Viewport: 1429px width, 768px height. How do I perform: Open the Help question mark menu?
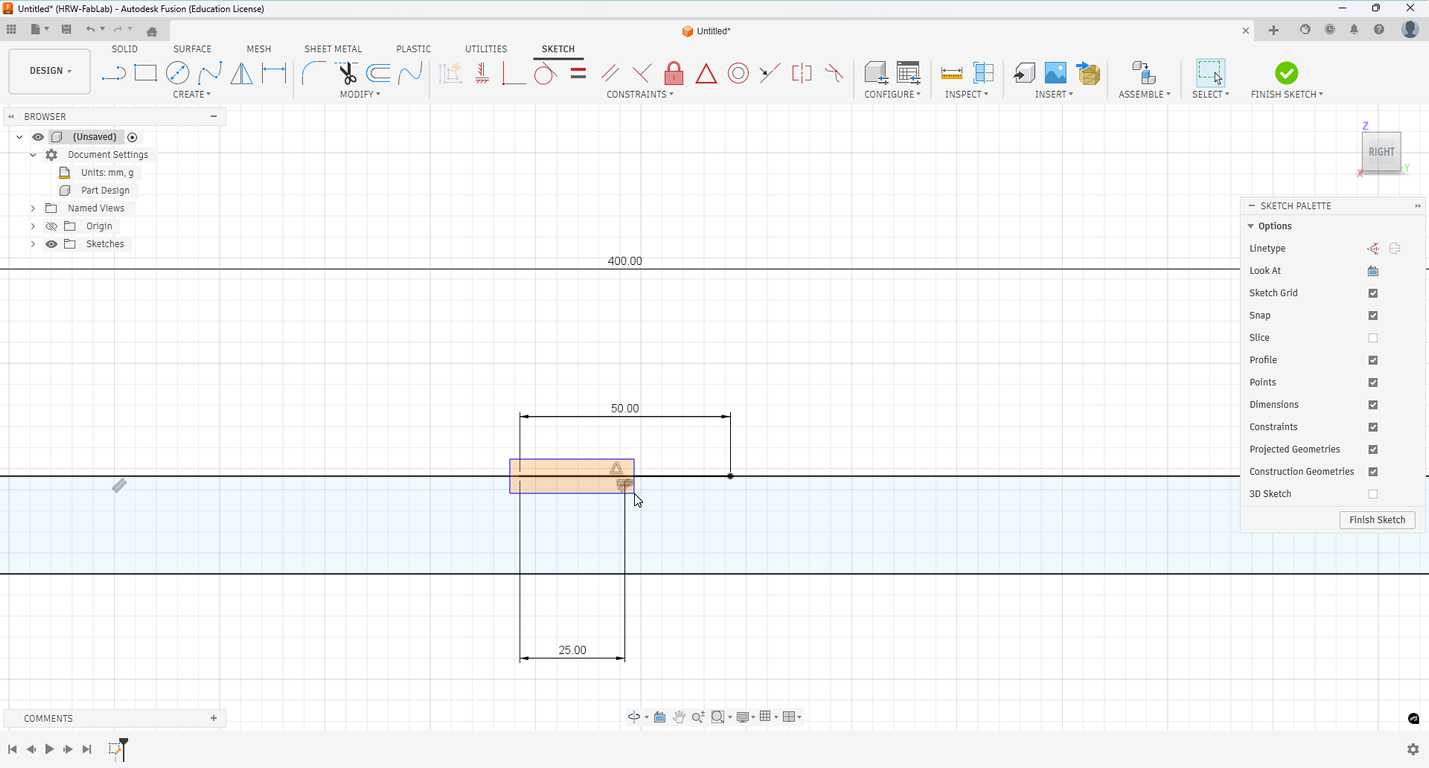coord(1380,30)
